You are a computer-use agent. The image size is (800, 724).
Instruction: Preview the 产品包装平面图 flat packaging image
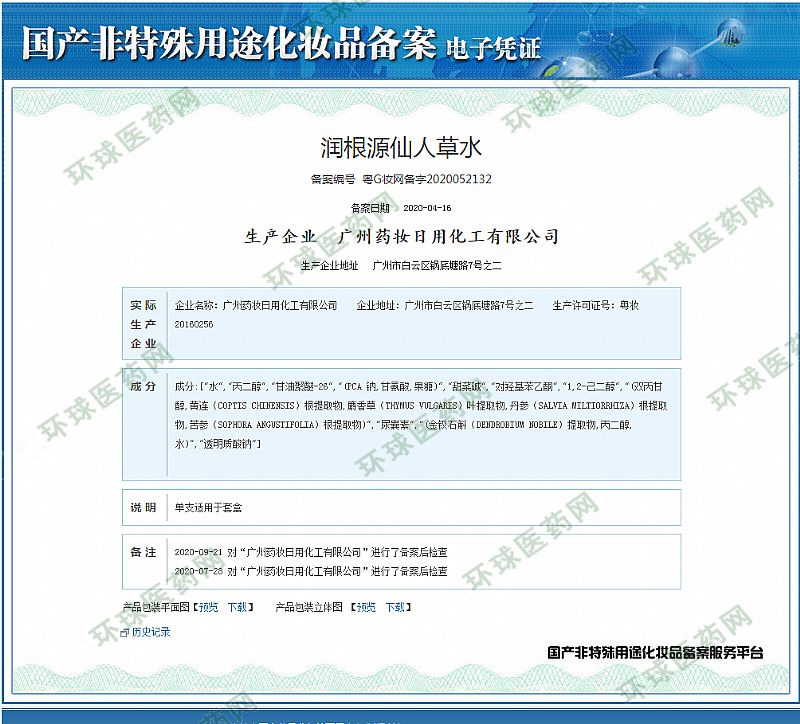pos(208,607)
